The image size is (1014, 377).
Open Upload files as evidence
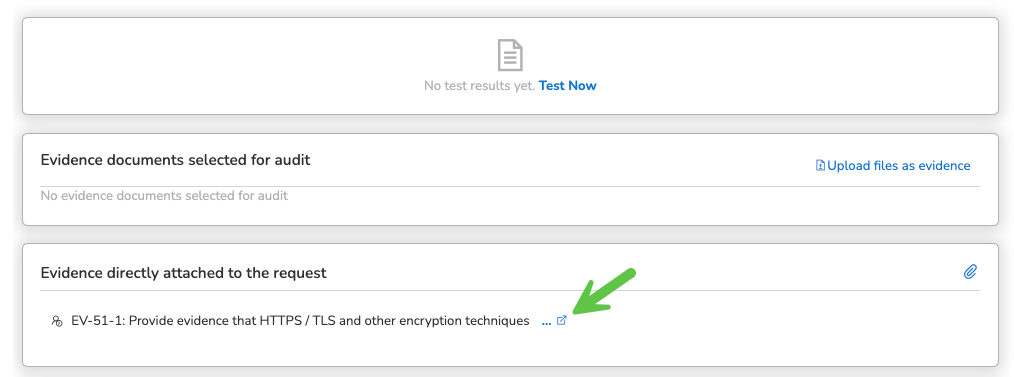click(x=898, y=166)
